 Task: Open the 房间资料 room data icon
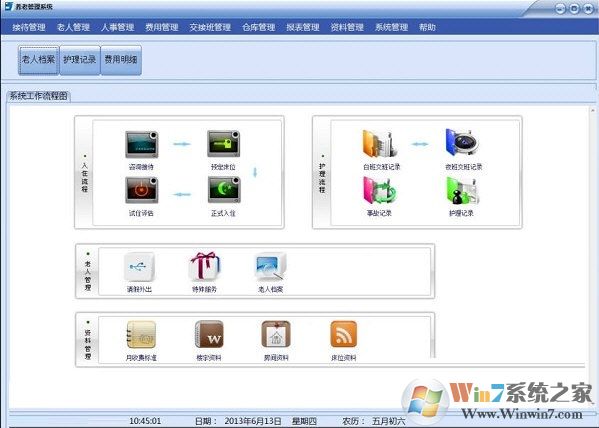pyautogui.click(x=276, y=334)
